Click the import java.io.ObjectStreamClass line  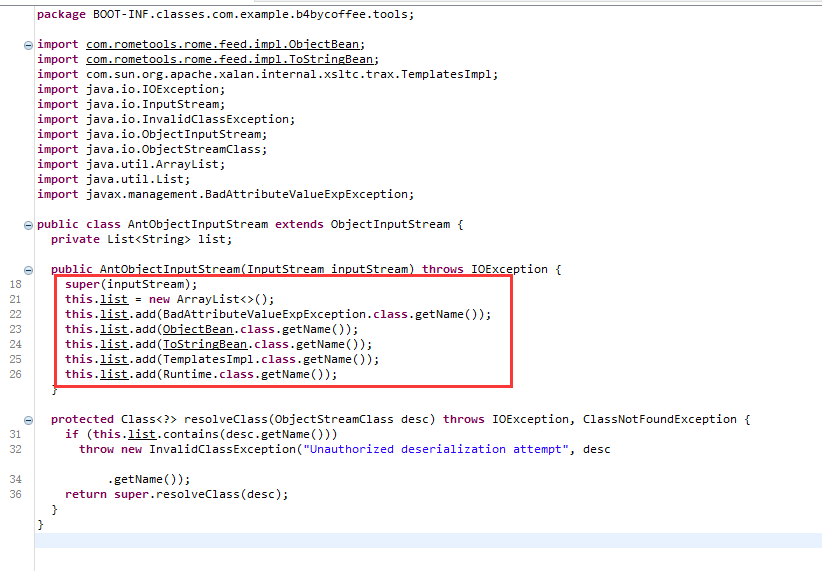tap(152, 149)
